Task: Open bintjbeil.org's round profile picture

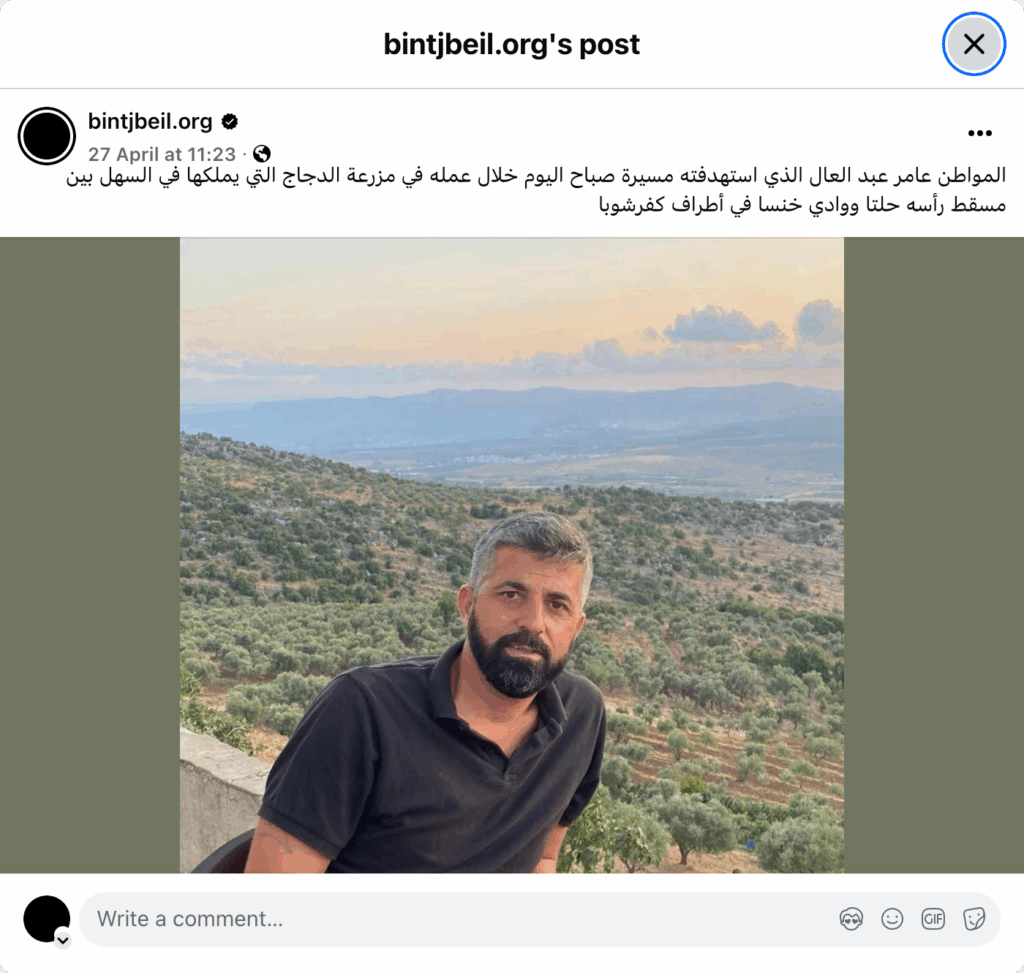Action: [46, 136]
